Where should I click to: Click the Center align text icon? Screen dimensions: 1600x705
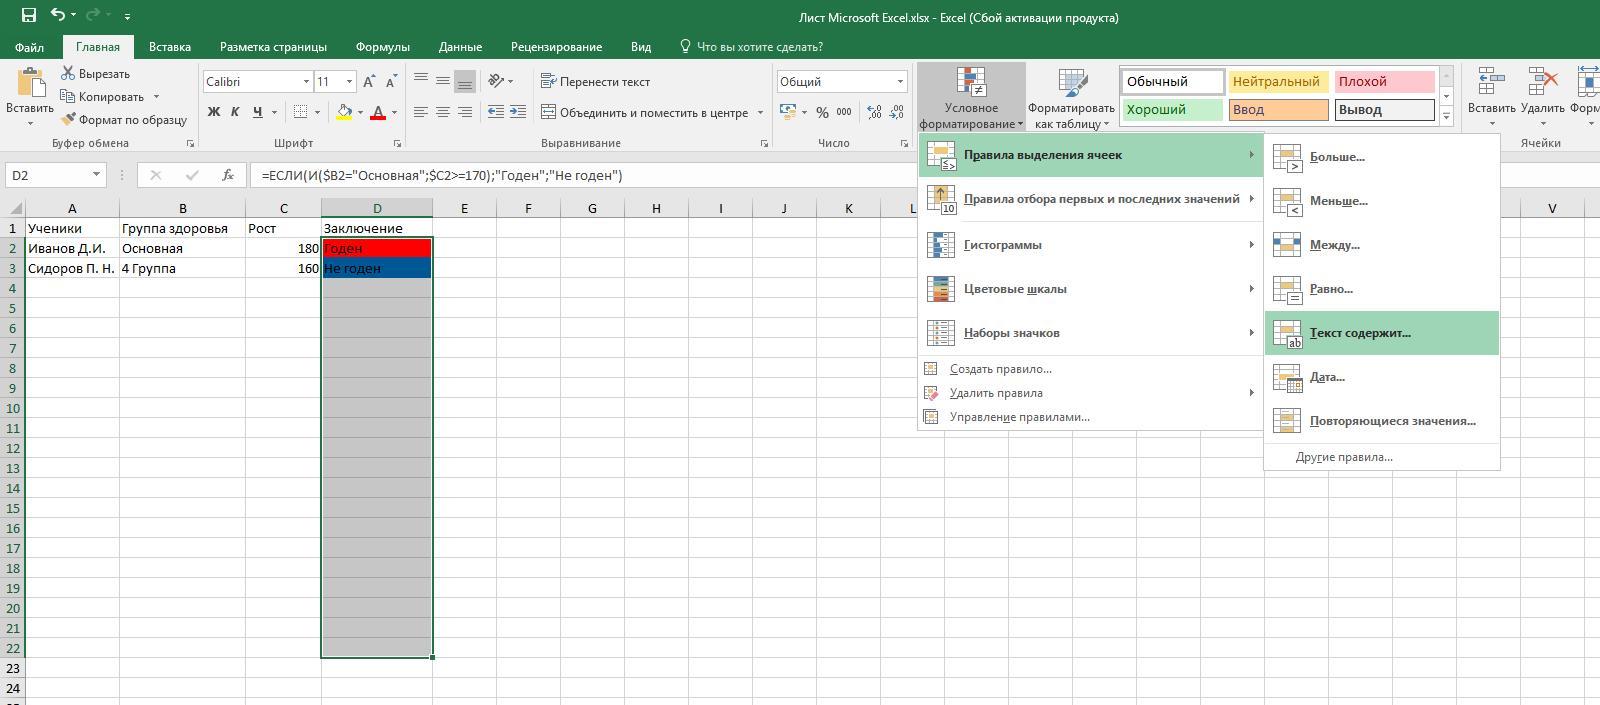click(442, 113)
